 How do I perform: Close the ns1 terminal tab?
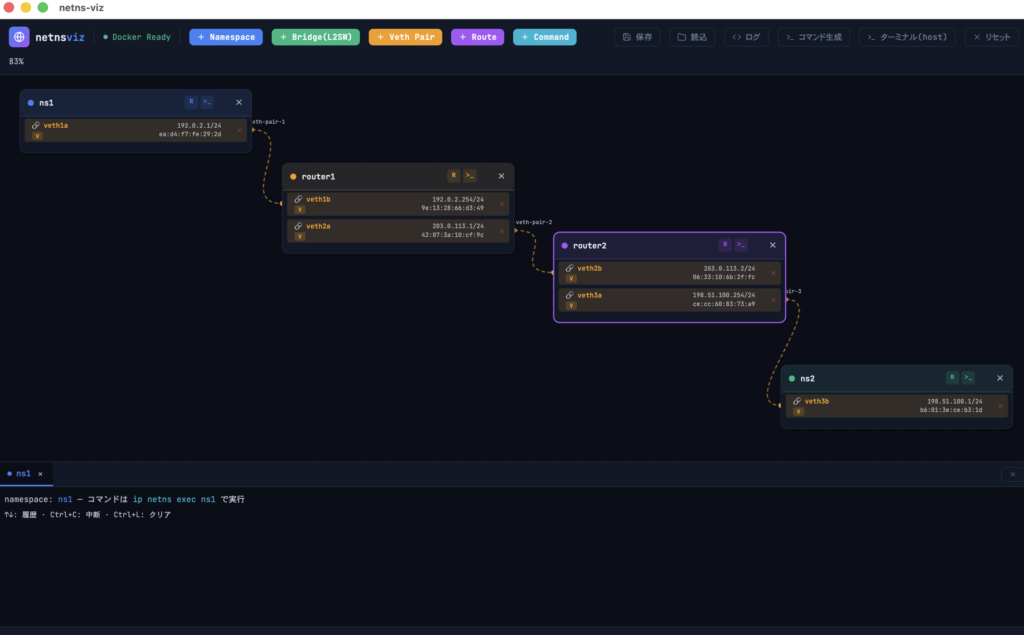(x=40, y=474)
